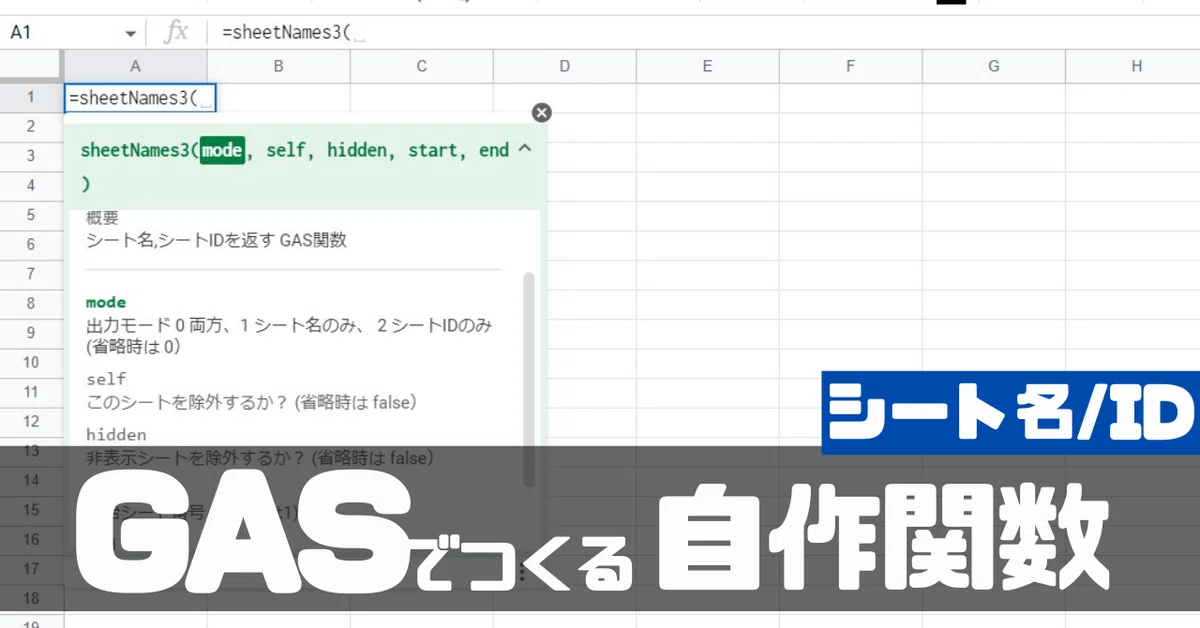Click 'hidden' in the sheetNames3 signature

(357, 150)
